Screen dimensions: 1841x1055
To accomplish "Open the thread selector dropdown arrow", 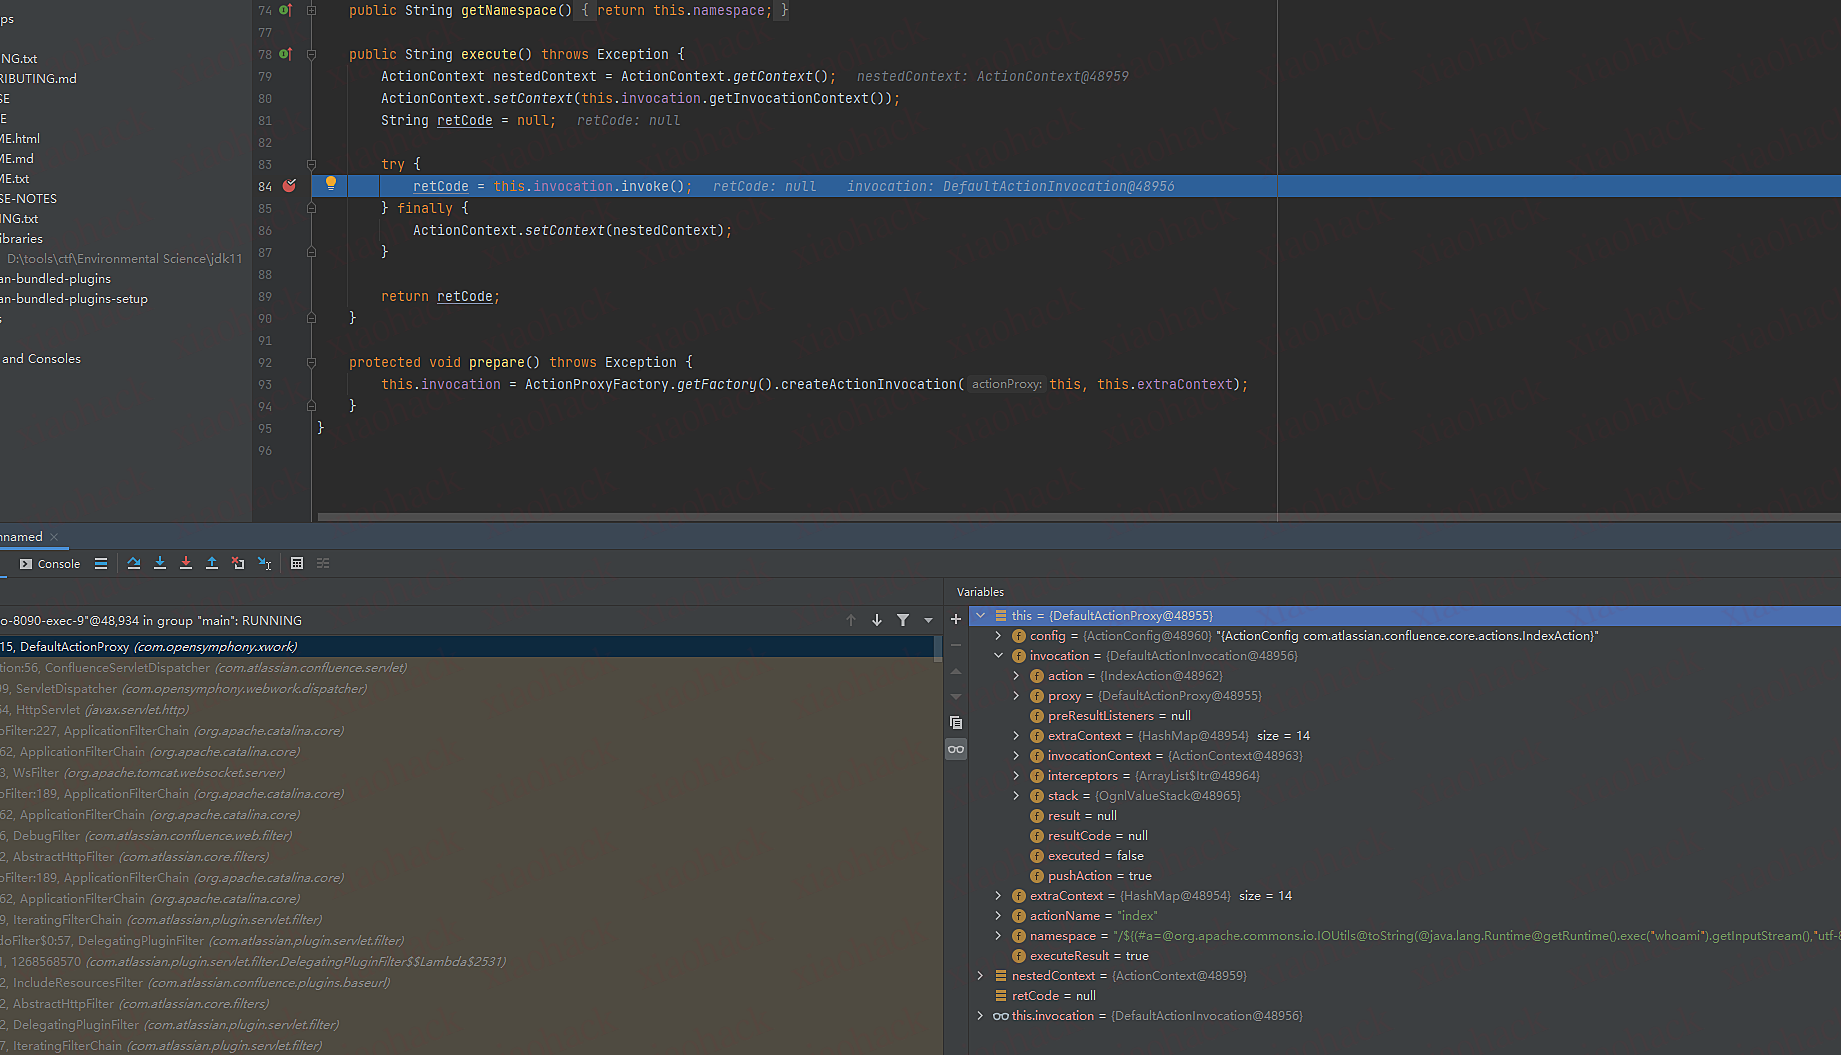I will point(928,620).
